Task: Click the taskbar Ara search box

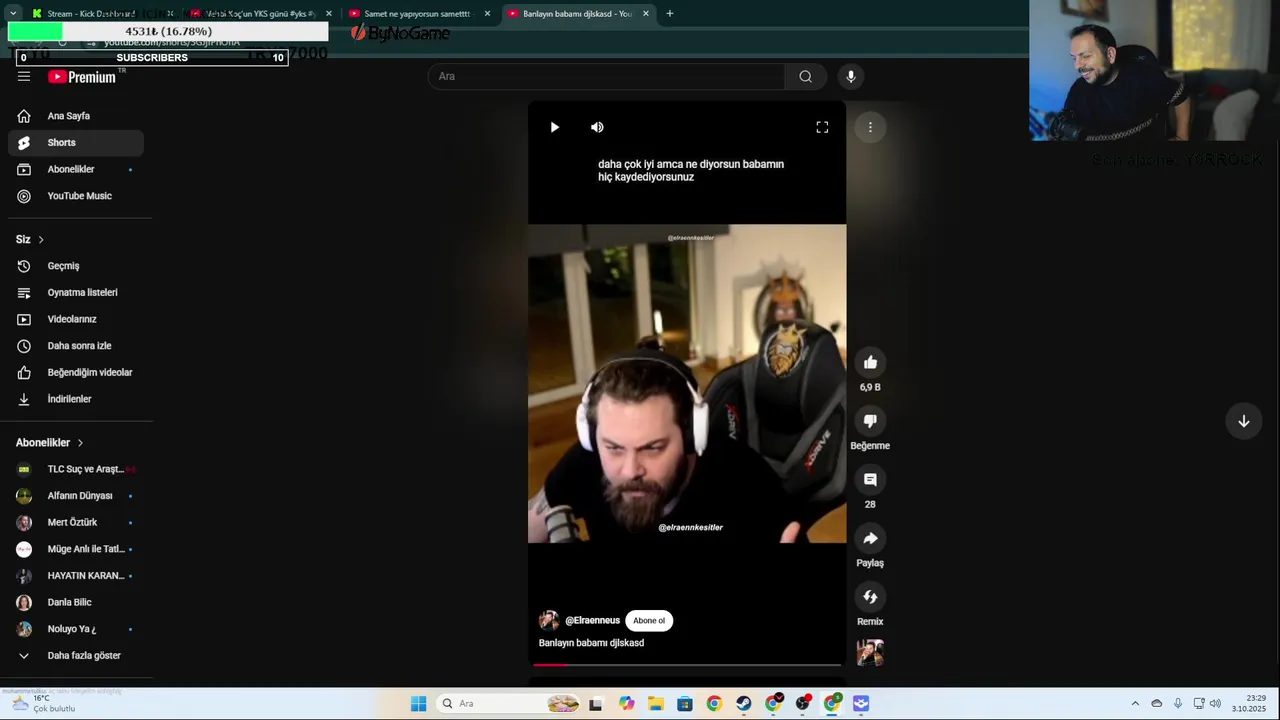Action: (x=510, y=704)
